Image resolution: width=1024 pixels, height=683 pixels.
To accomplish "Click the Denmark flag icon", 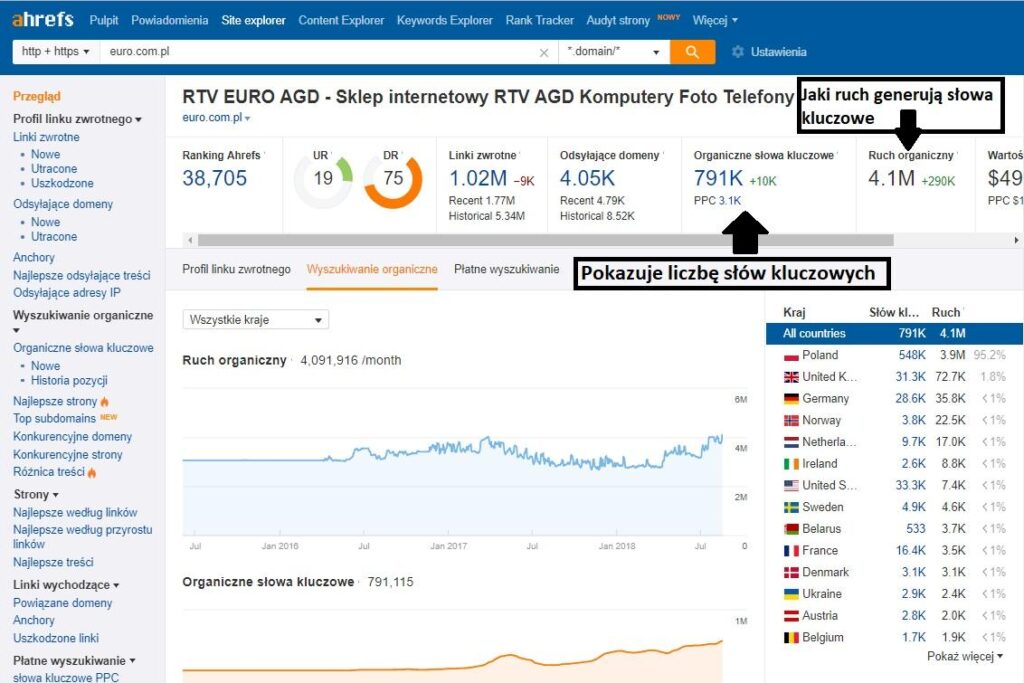I will pyautogui.click(x=791, y=573).
